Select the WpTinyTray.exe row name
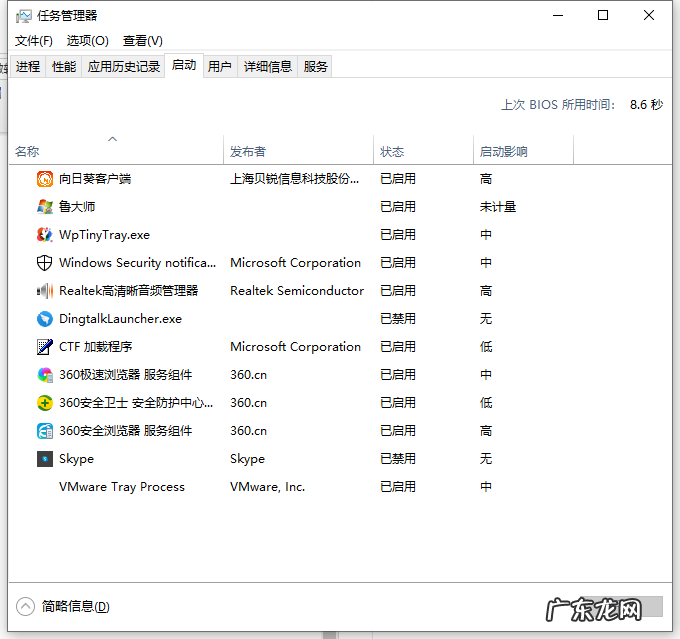This screenshot has width=680, height=639. click(105, 235)
